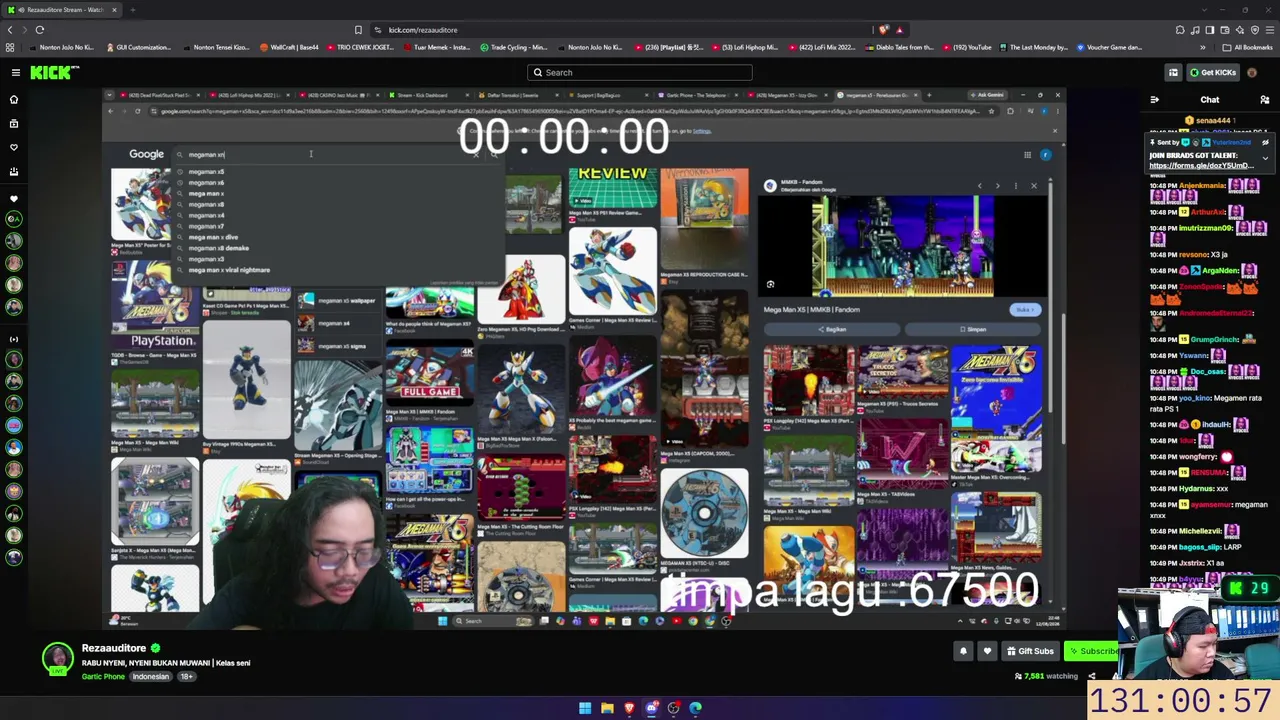Open Discord on the taskbar
This screenshot has width=1280, height=720.
651,708
